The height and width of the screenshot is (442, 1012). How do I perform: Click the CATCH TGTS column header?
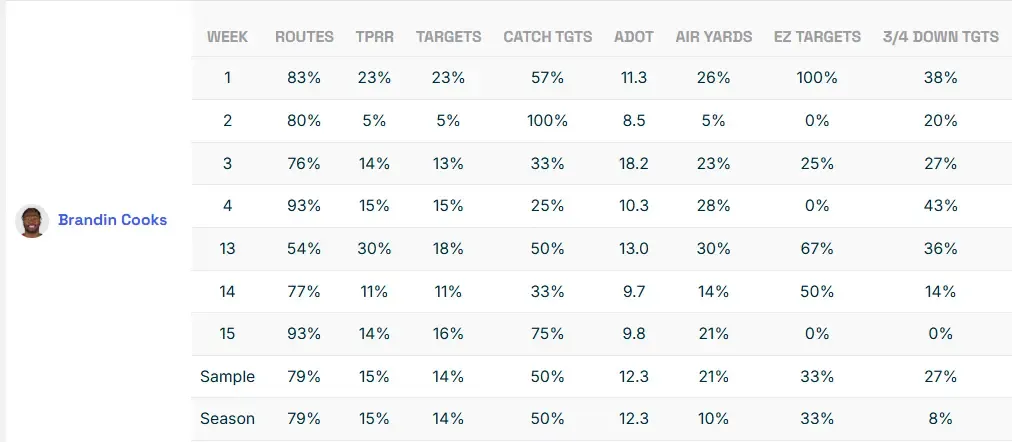(547, 37)
